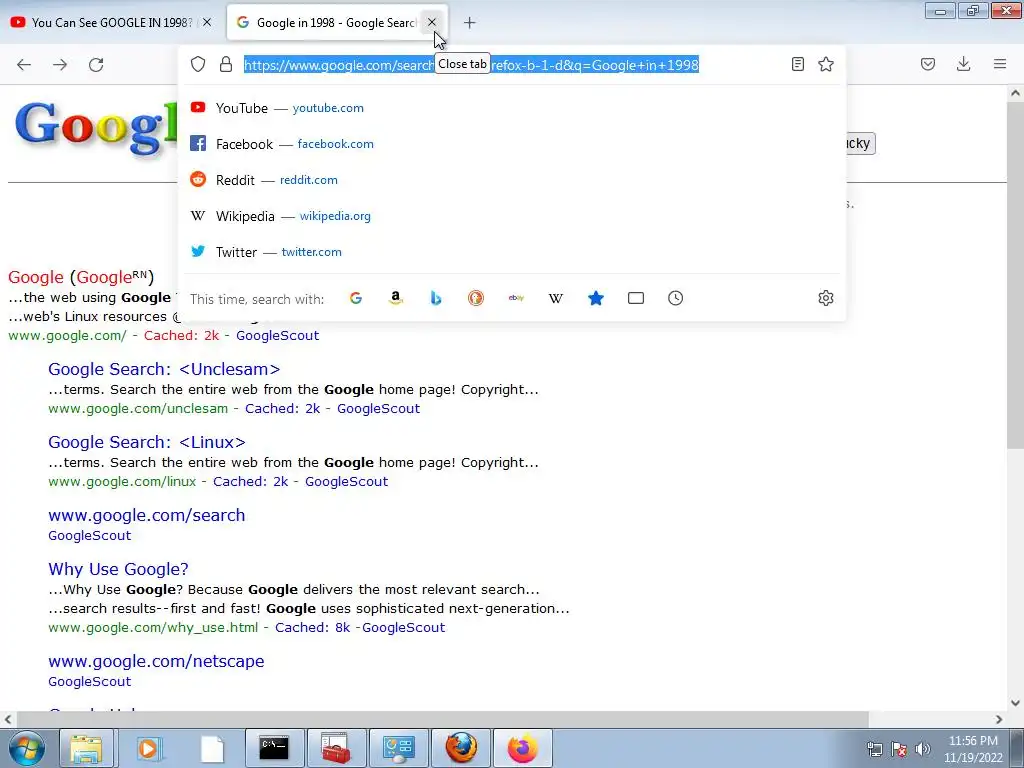Open search settings gear icon
1024x768 pixels.
(x=825, y=298)
